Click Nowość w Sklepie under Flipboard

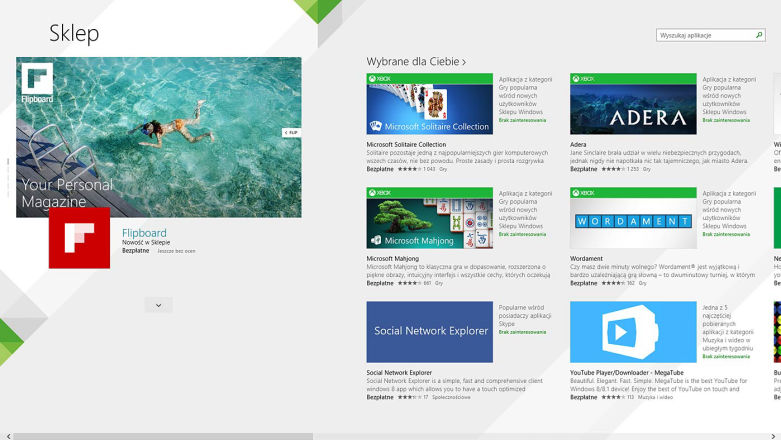point(146,243)
